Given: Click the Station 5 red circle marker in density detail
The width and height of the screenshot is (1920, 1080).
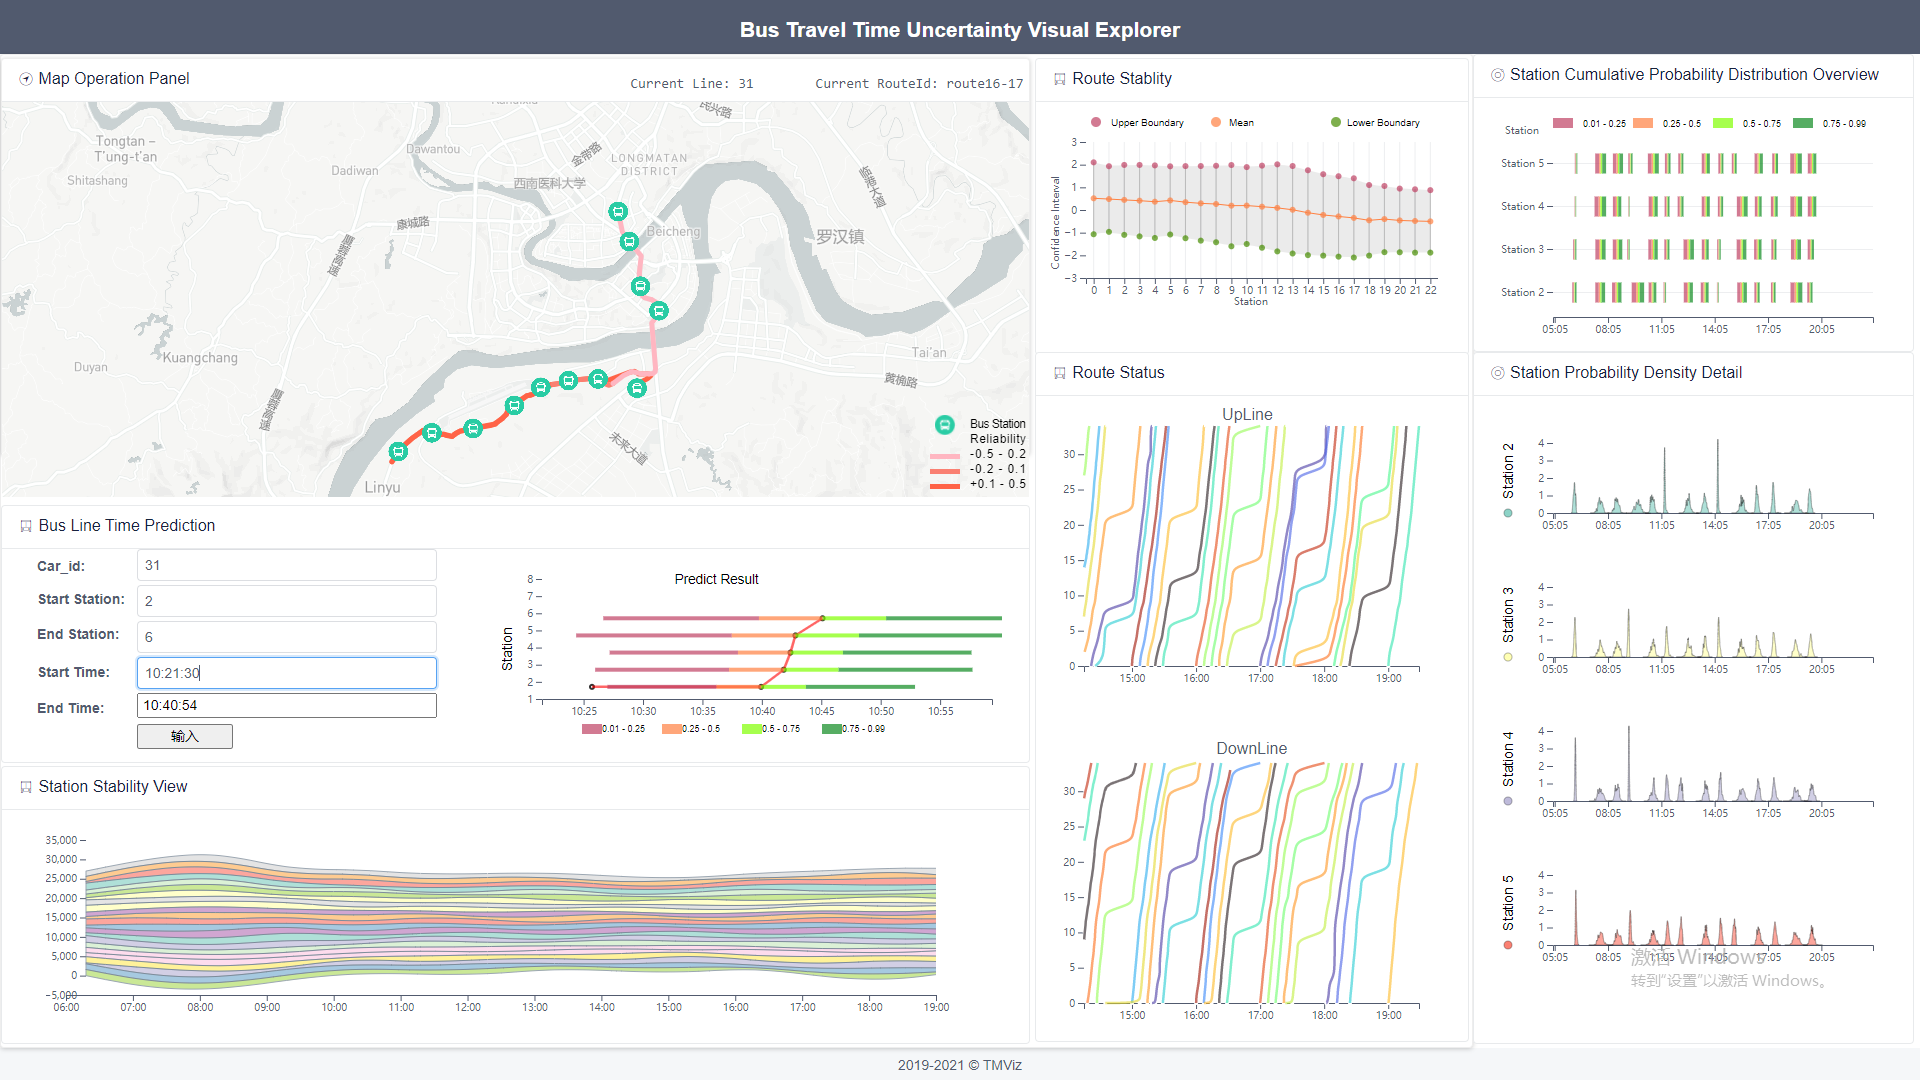Looking at the screenshot, I should [x=1508, y=945].
